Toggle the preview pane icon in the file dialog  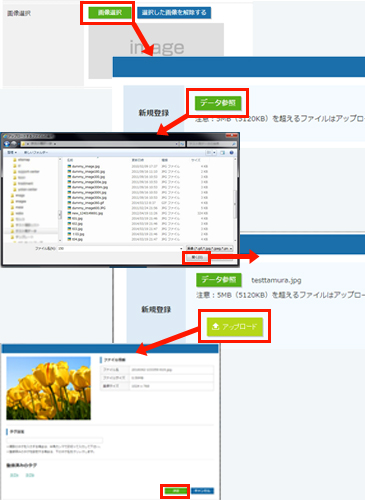(x=222, y=152)
